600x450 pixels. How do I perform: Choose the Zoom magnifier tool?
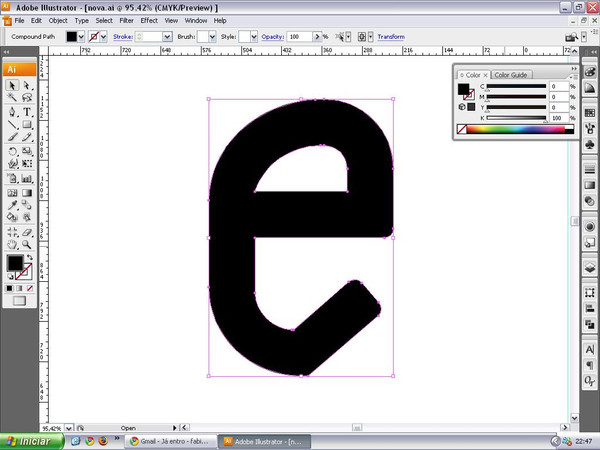click(x=27, y=243)
